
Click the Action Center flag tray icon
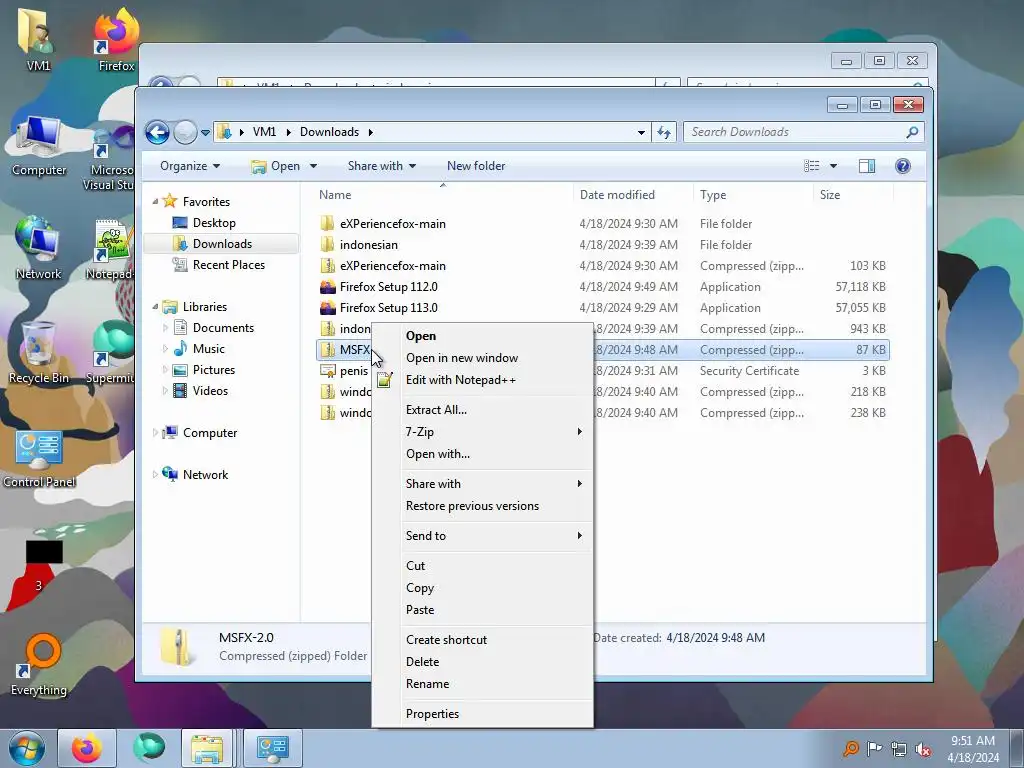[874, 748]
